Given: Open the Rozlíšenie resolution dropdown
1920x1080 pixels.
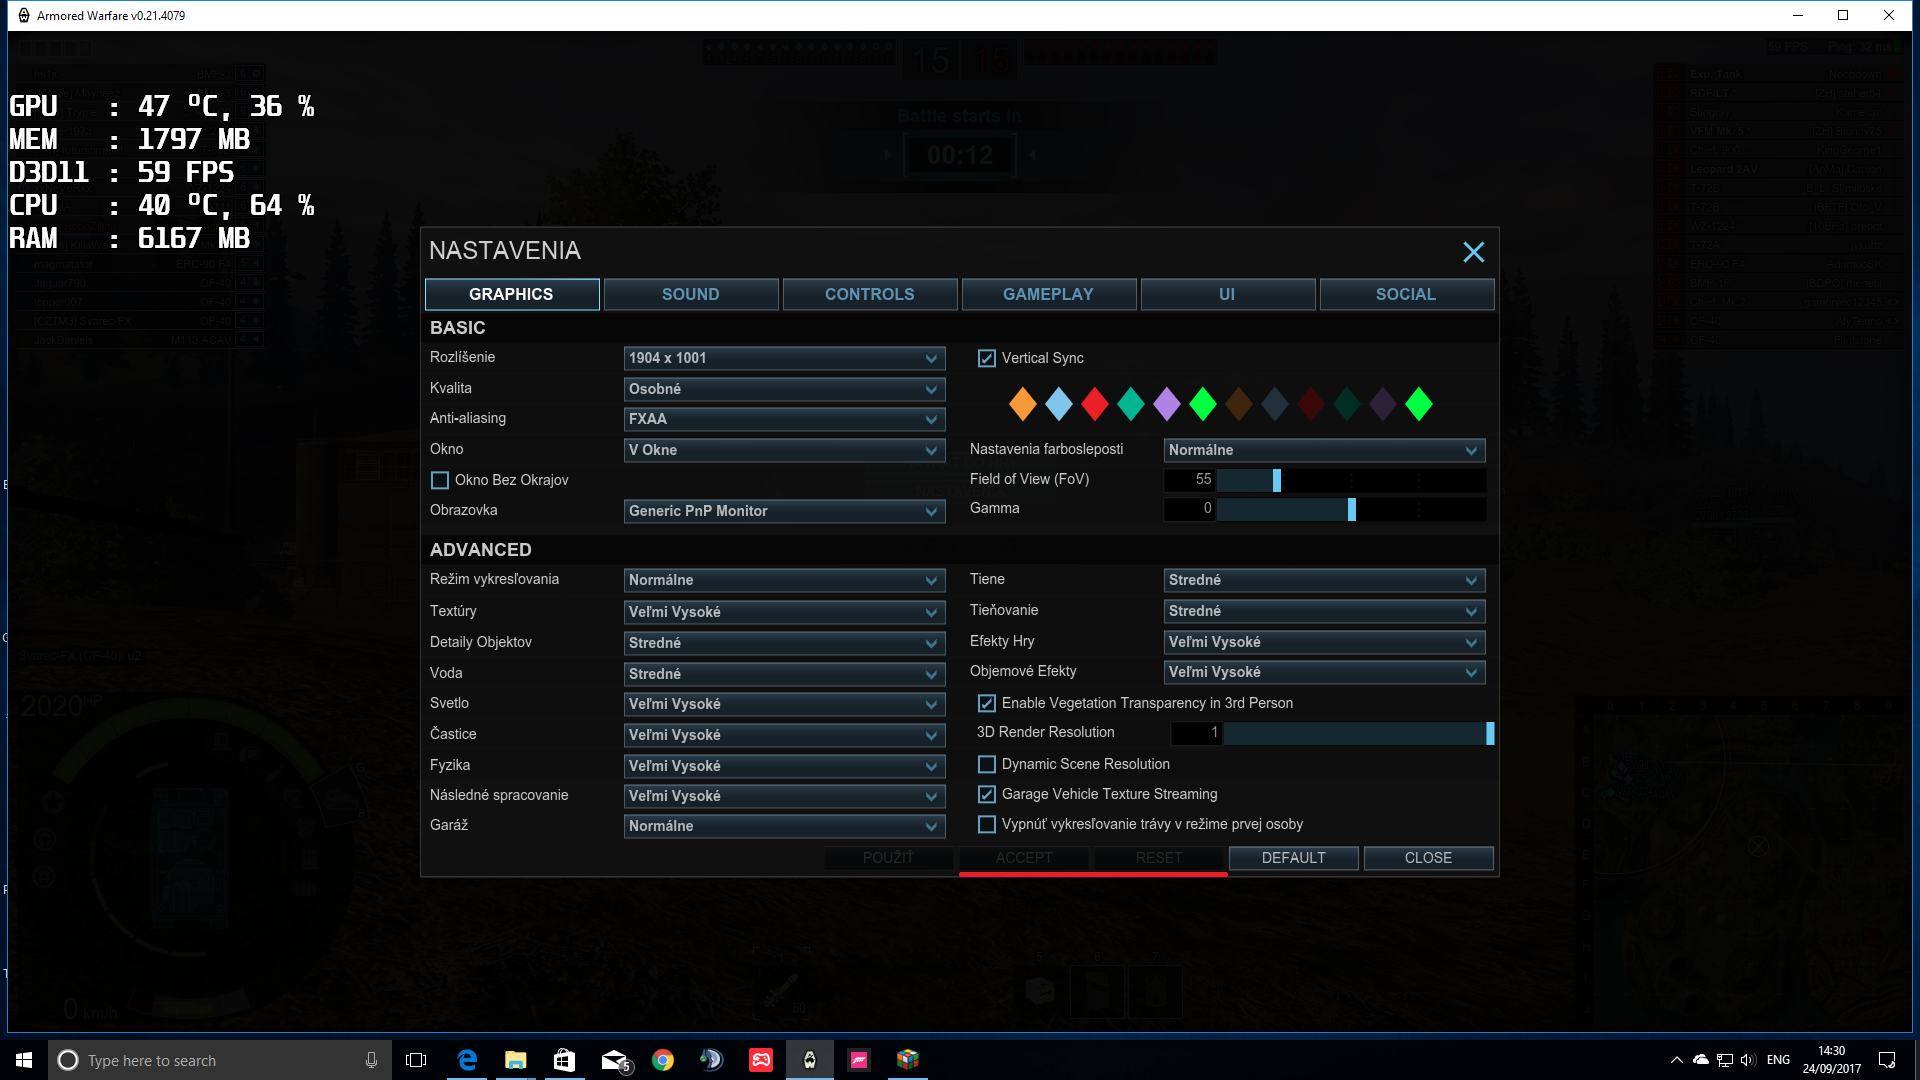Looking at the screenshot, I should pos(784,358).
